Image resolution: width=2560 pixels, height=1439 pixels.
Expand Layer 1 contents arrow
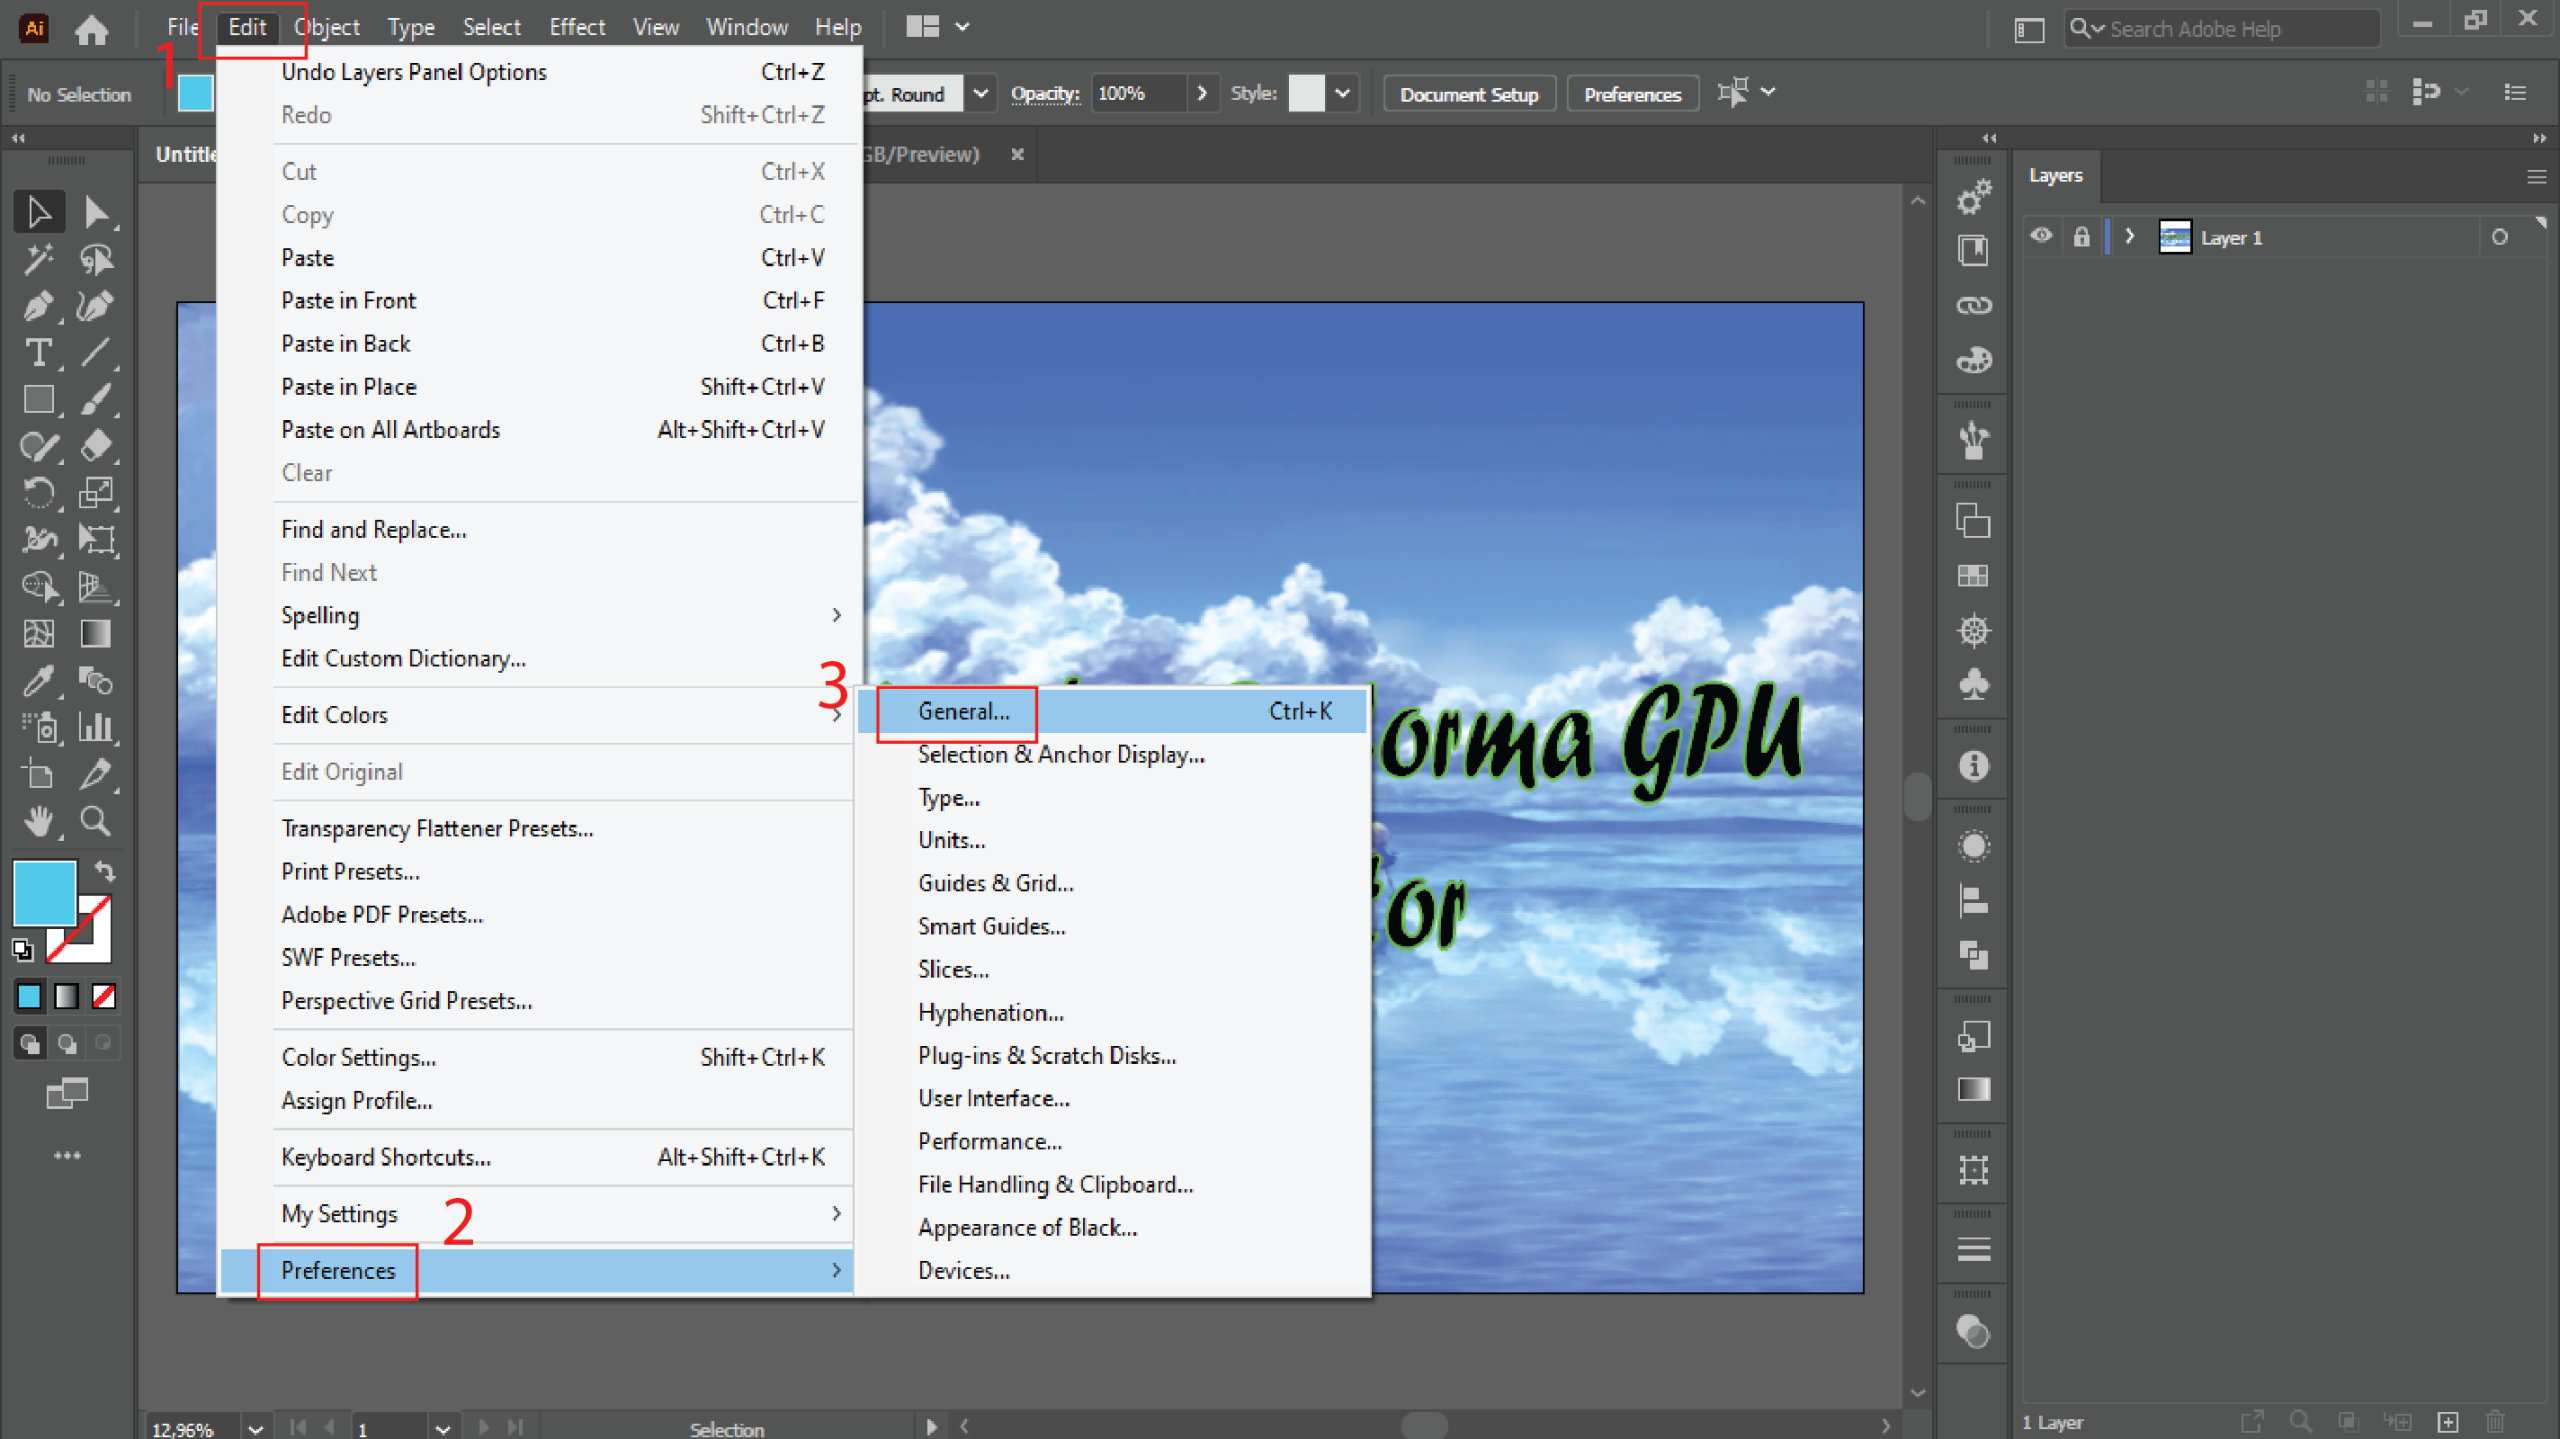pyautogui.click(x=2129, y=237)
